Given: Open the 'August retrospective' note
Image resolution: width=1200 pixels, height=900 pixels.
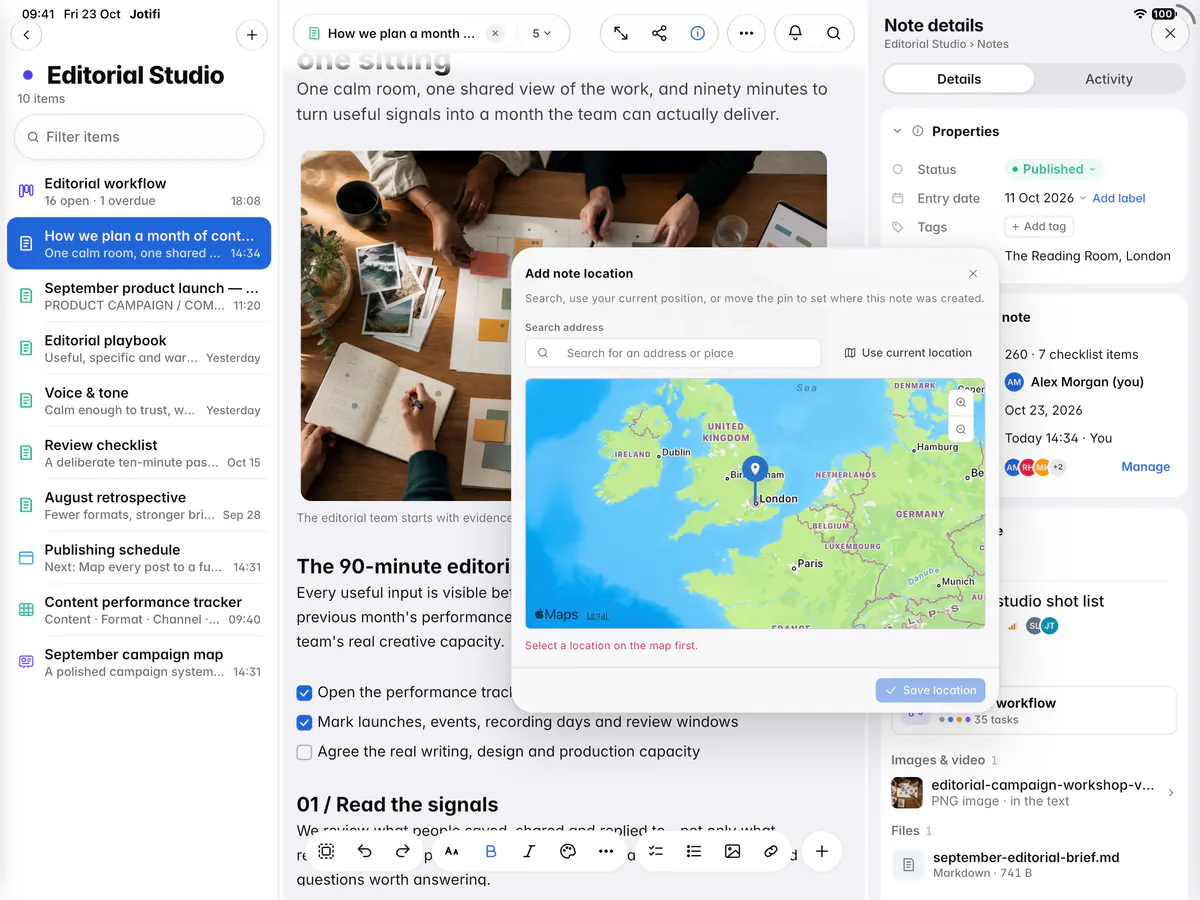Looking at the screenshot, I should [139, 505].
